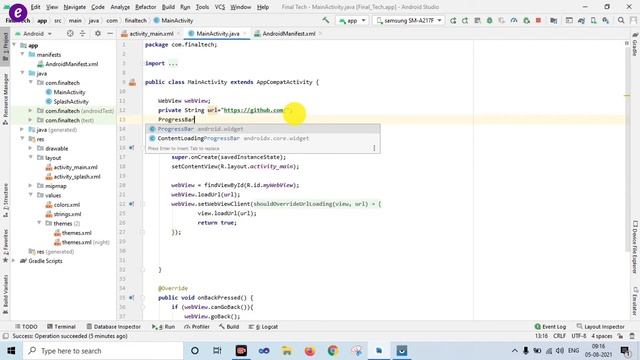Screen dimensions: 640x360
Task: Open the VCS menu
Action: pyautogui.click(x=220, y=7)
